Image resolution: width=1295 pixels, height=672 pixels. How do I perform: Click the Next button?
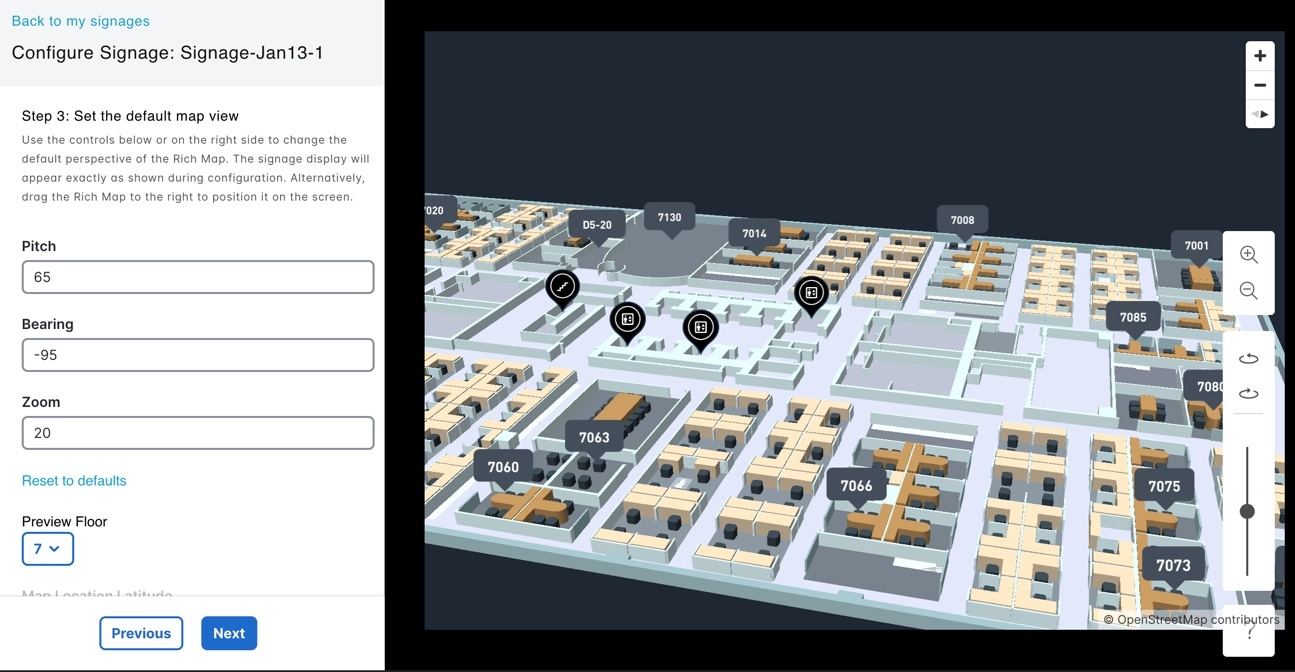click(x=229, y=633)
